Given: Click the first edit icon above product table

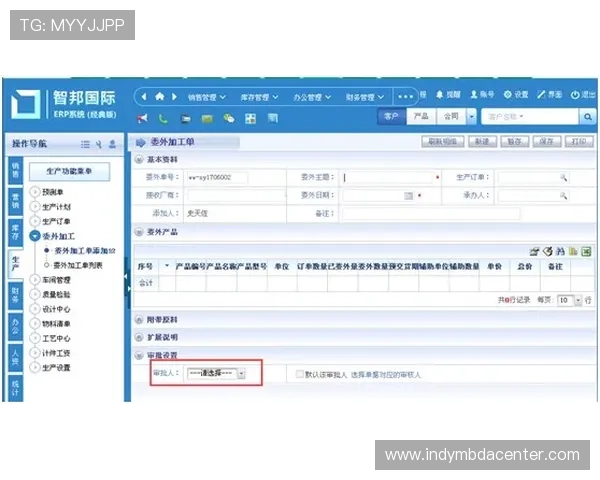Looking at the screenshot, I should click(x=535, y=251).
